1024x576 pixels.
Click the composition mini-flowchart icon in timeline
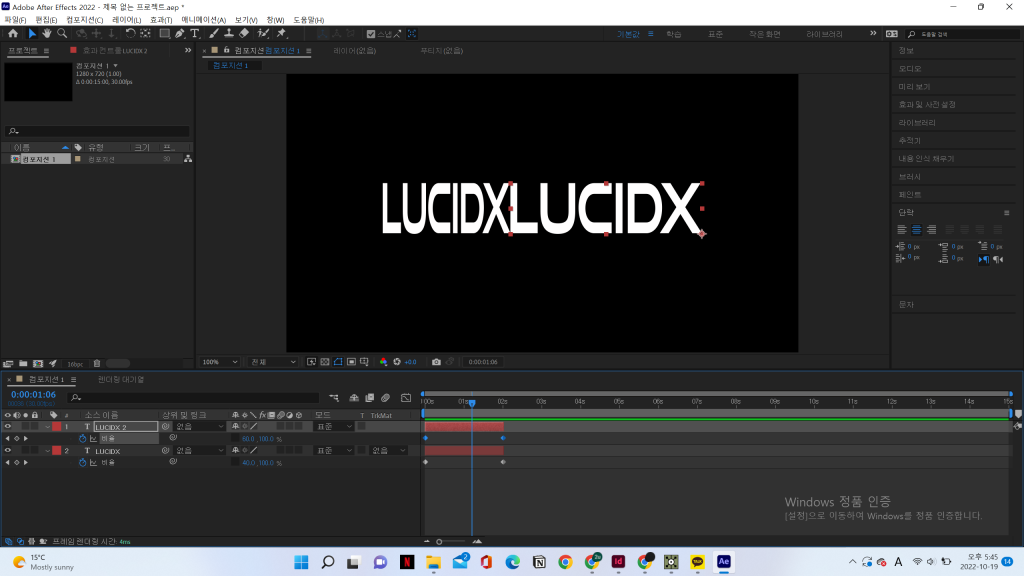point(334,398)
